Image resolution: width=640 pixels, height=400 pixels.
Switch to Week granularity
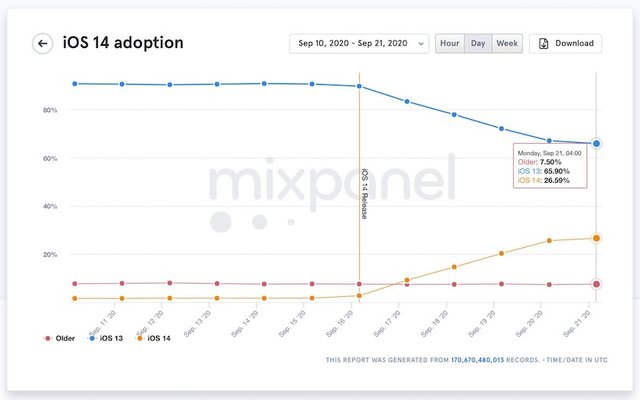pos(507,43)
